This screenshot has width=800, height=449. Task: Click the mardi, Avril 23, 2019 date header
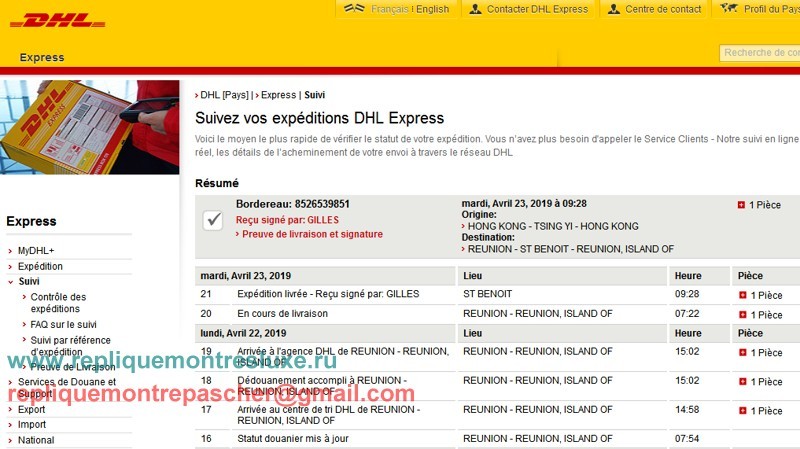pyautogui.click(x=245, y=276)
